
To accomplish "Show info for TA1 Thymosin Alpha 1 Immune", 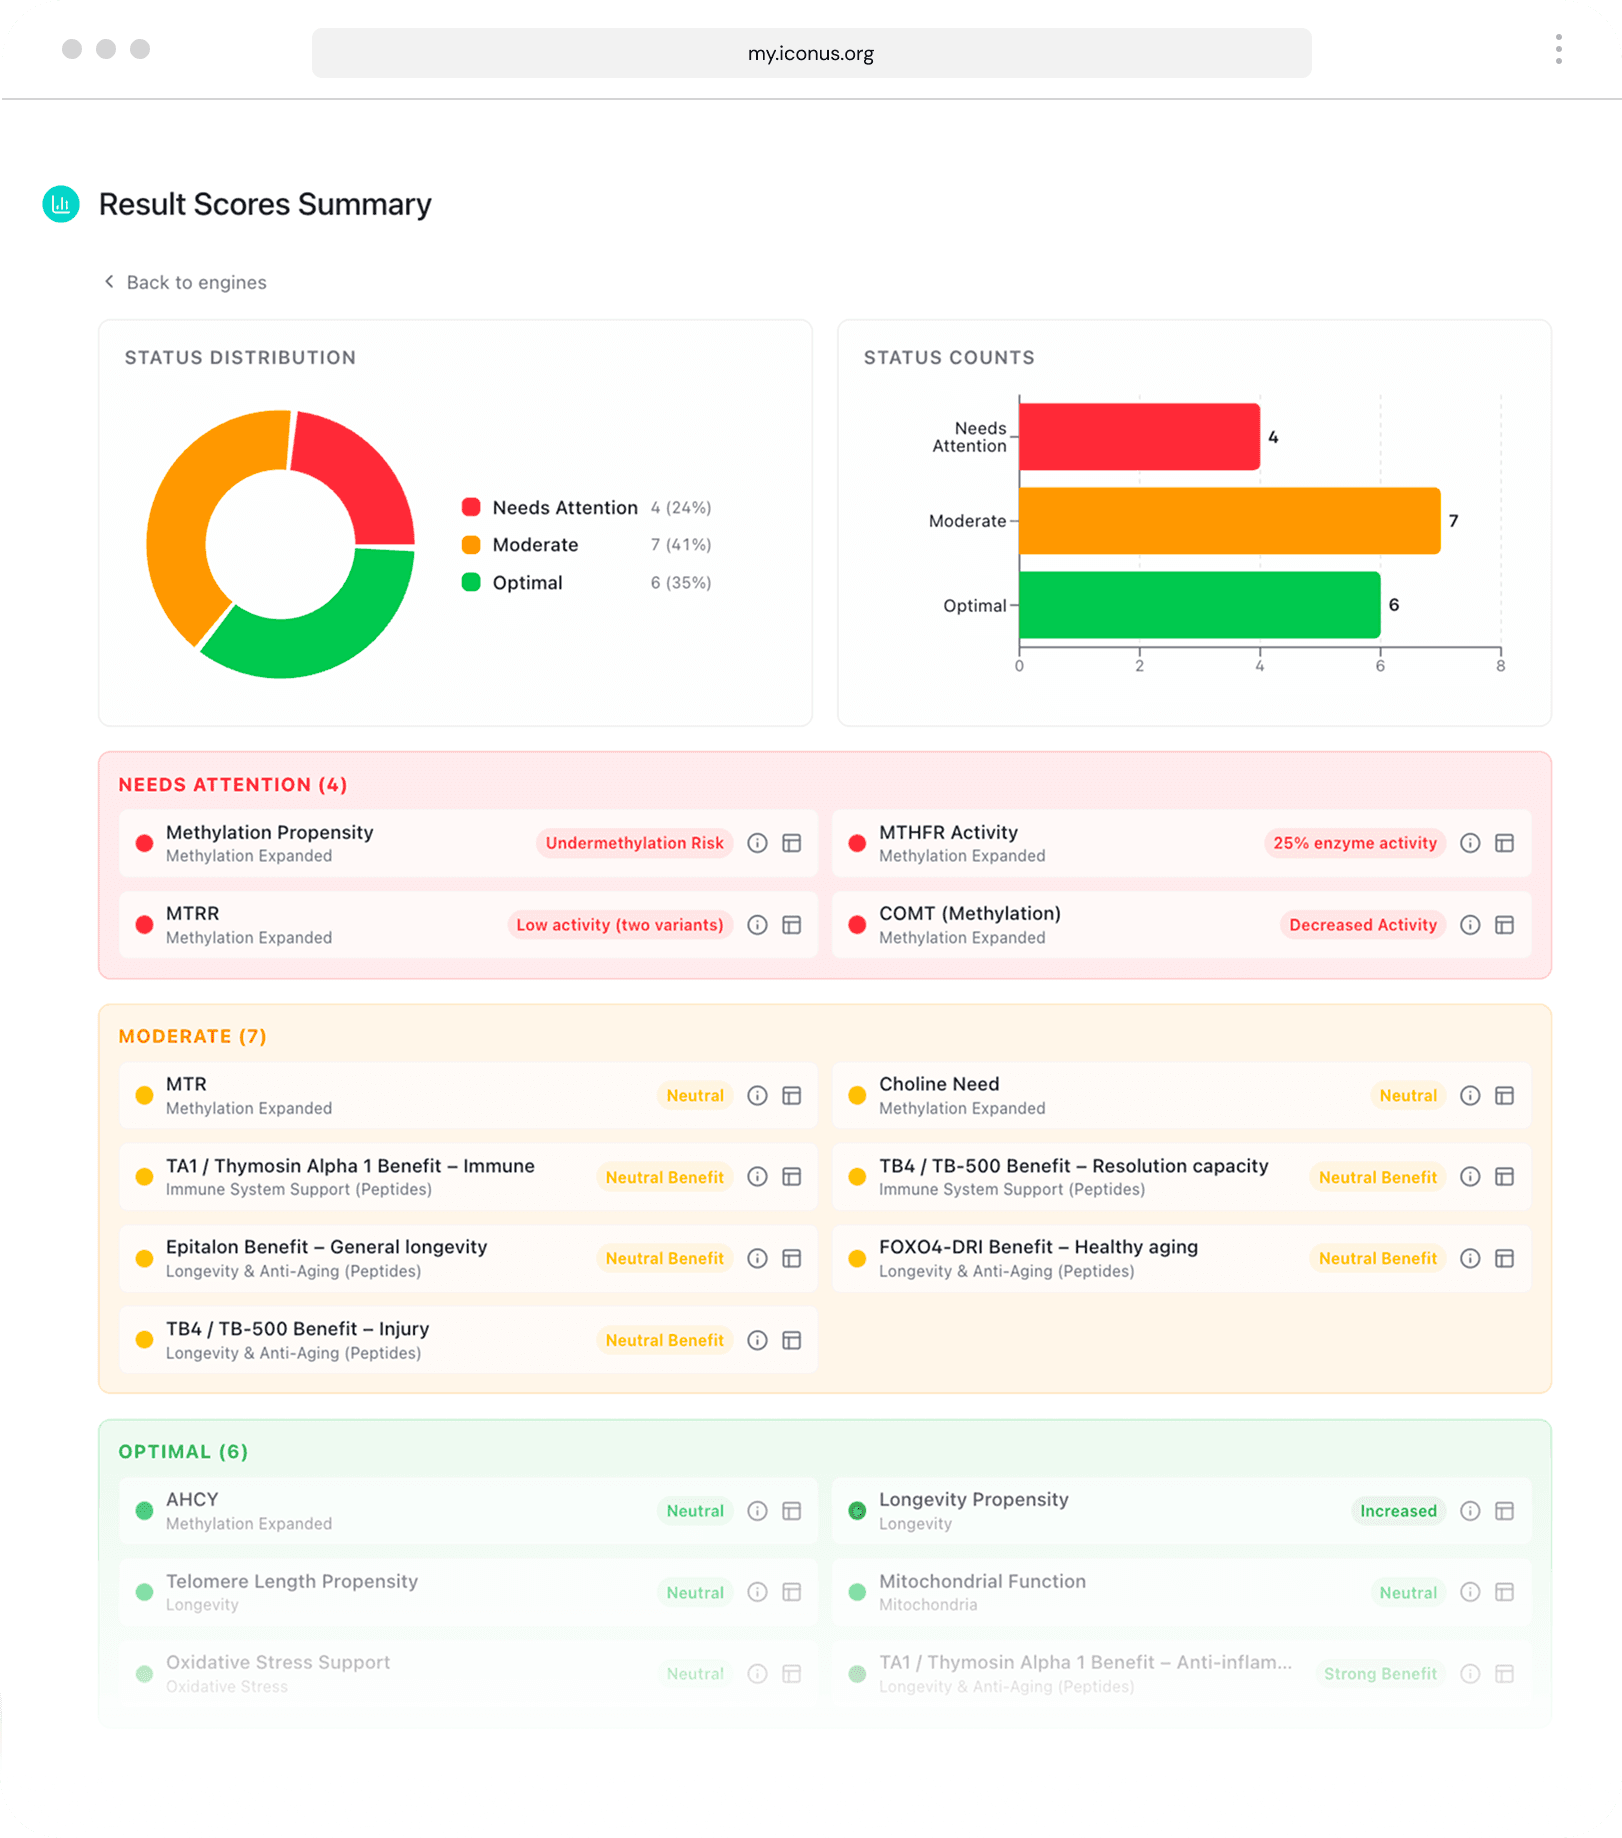I will coord(757,1177).
